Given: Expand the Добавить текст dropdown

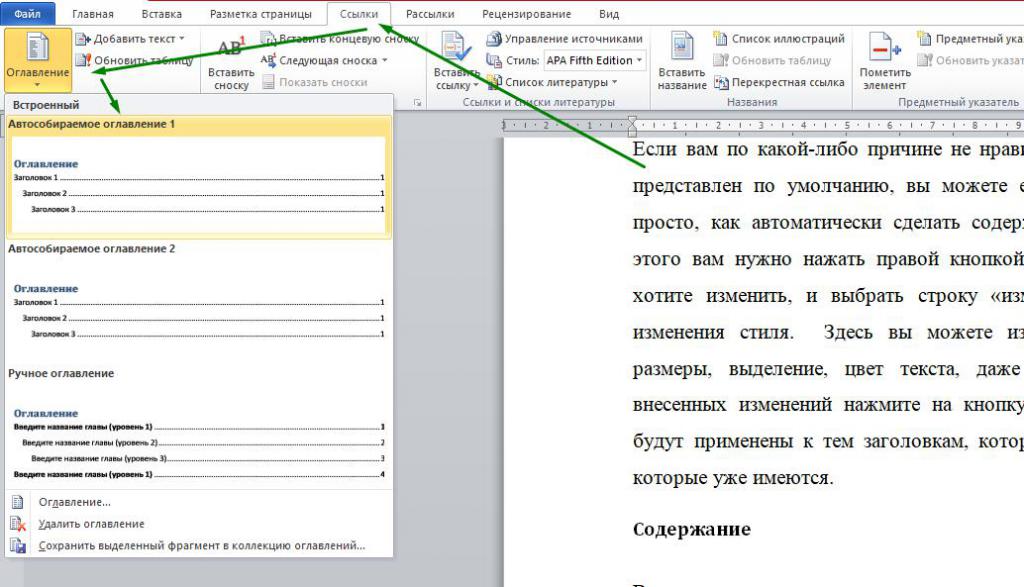Looking at the screenshot, I should [181, 39].
